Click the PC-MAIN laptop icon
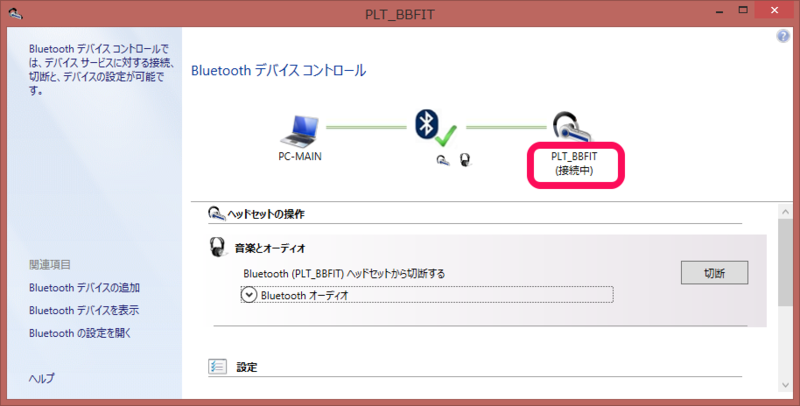Viewport: 800px width, 406px height. tap(299, 131)
